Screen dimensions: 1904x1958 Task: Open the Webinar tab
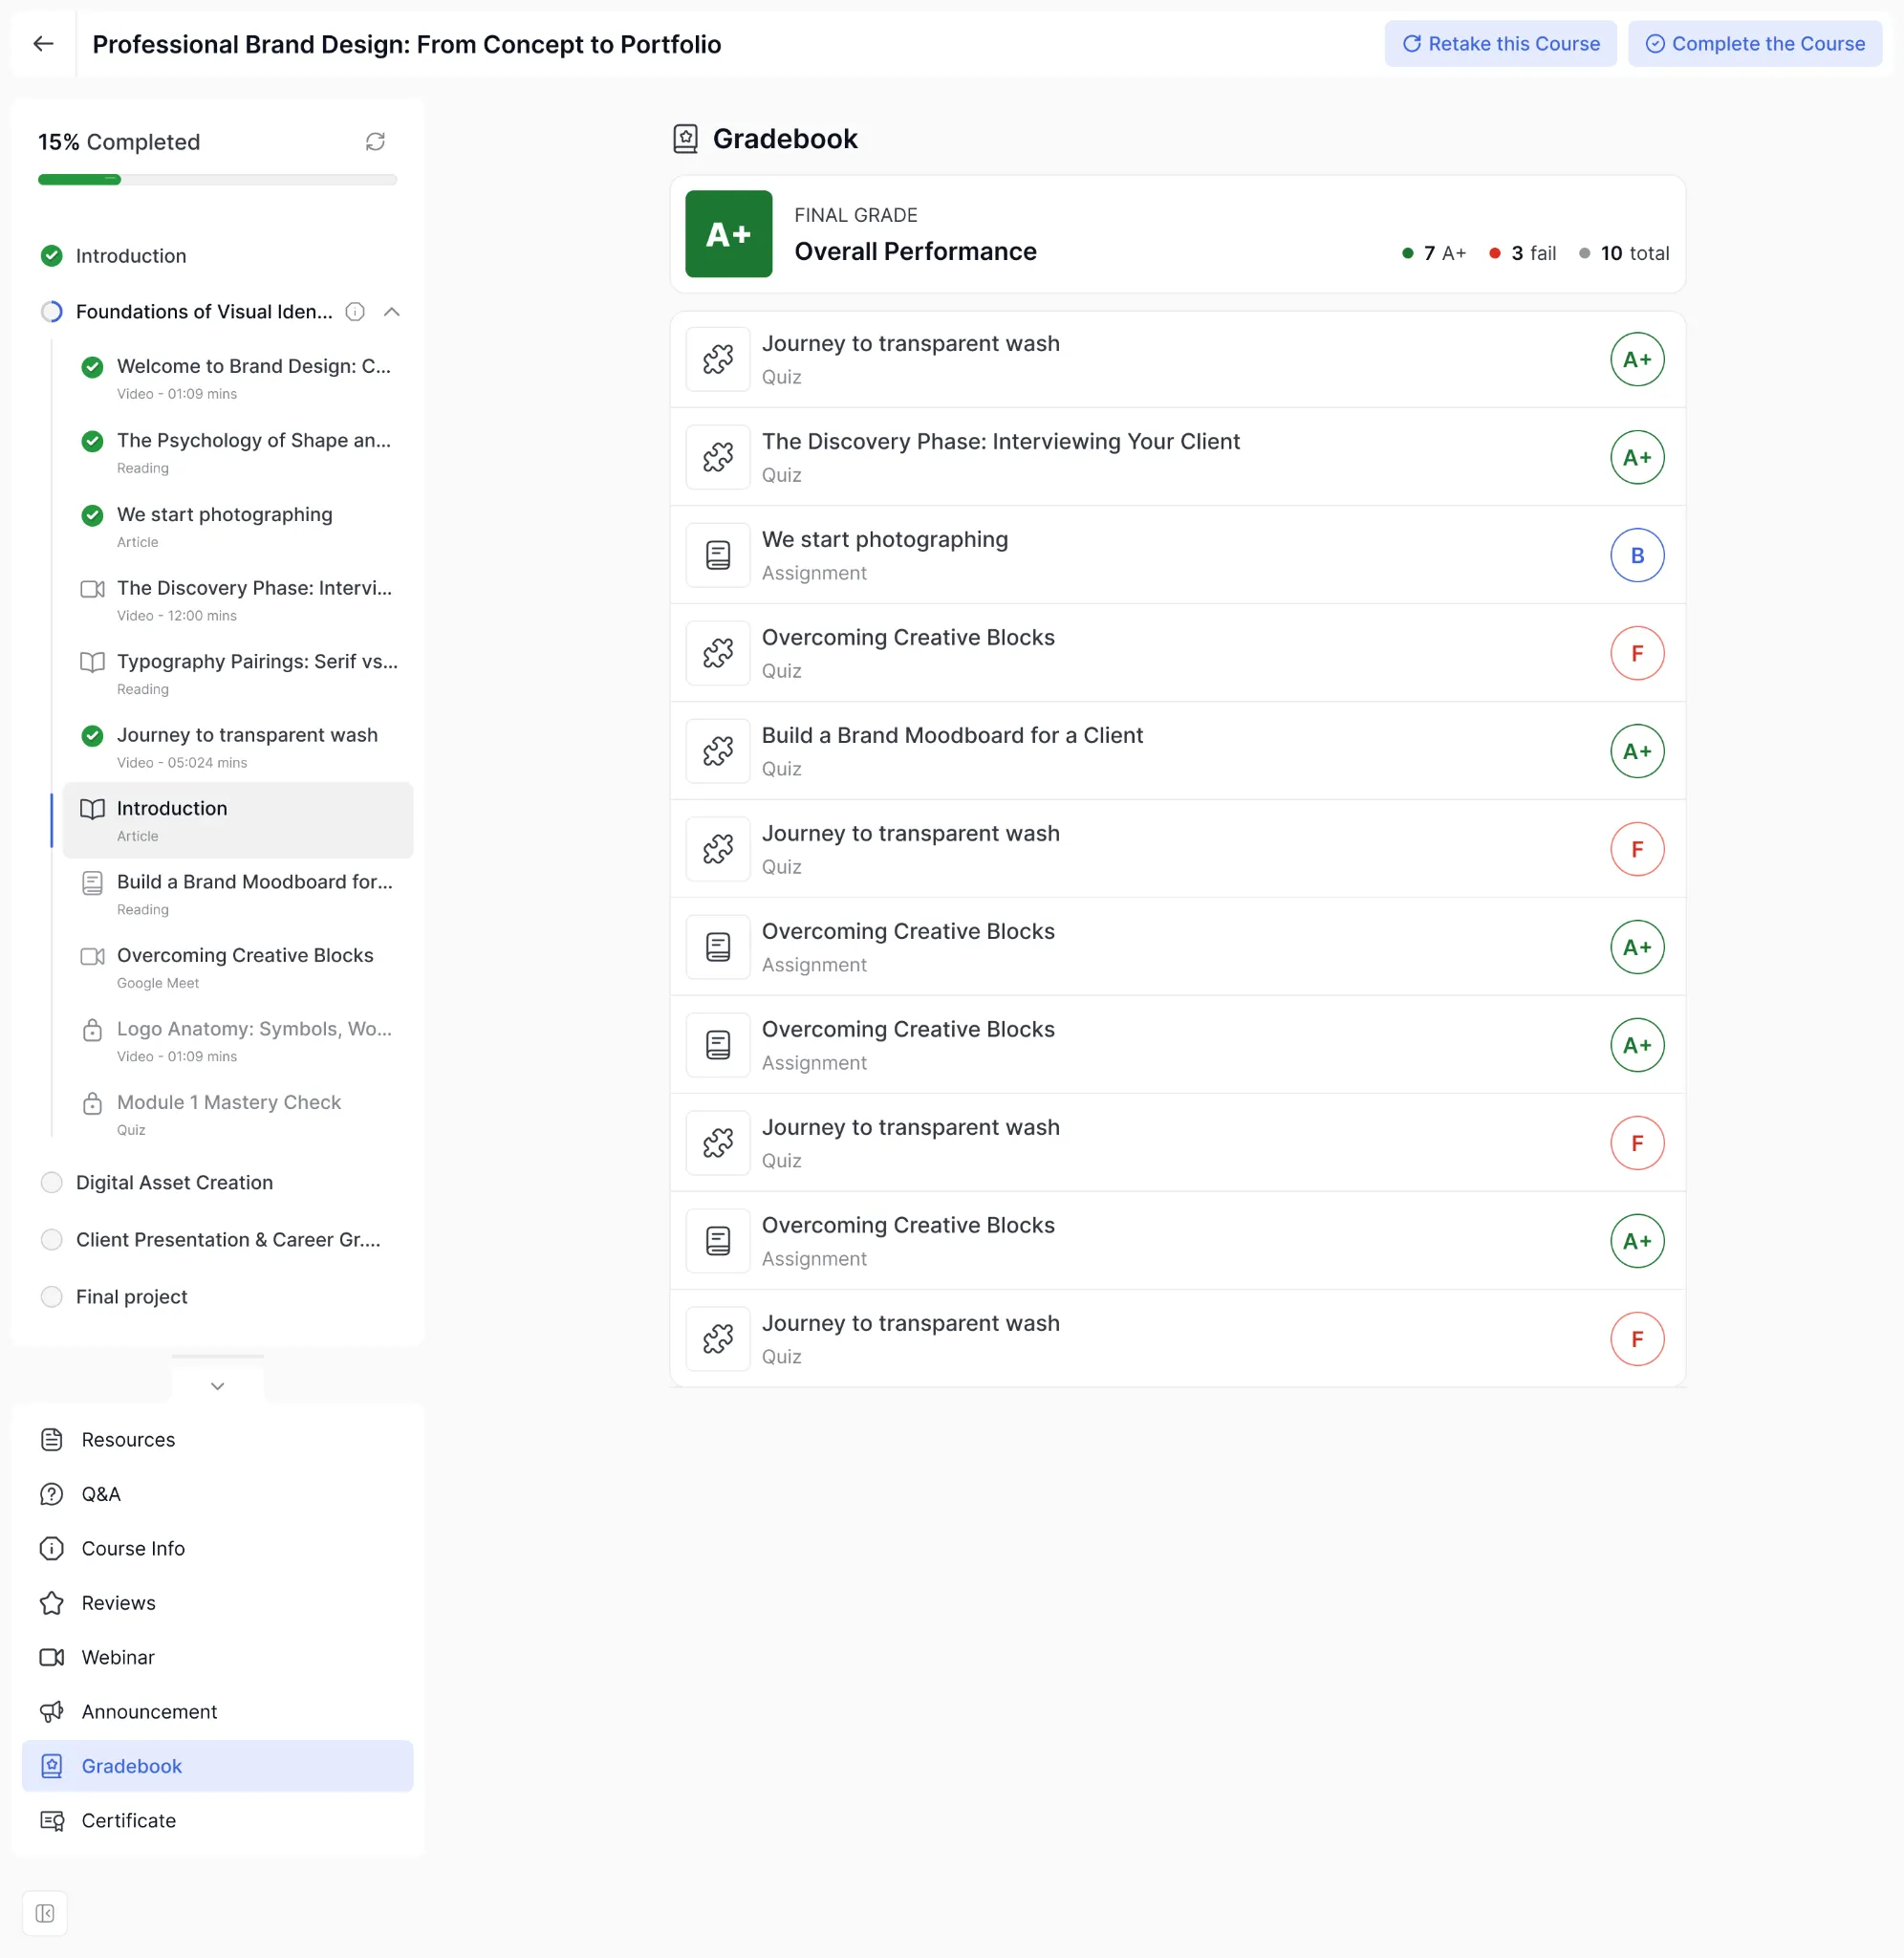(217, 1658)
